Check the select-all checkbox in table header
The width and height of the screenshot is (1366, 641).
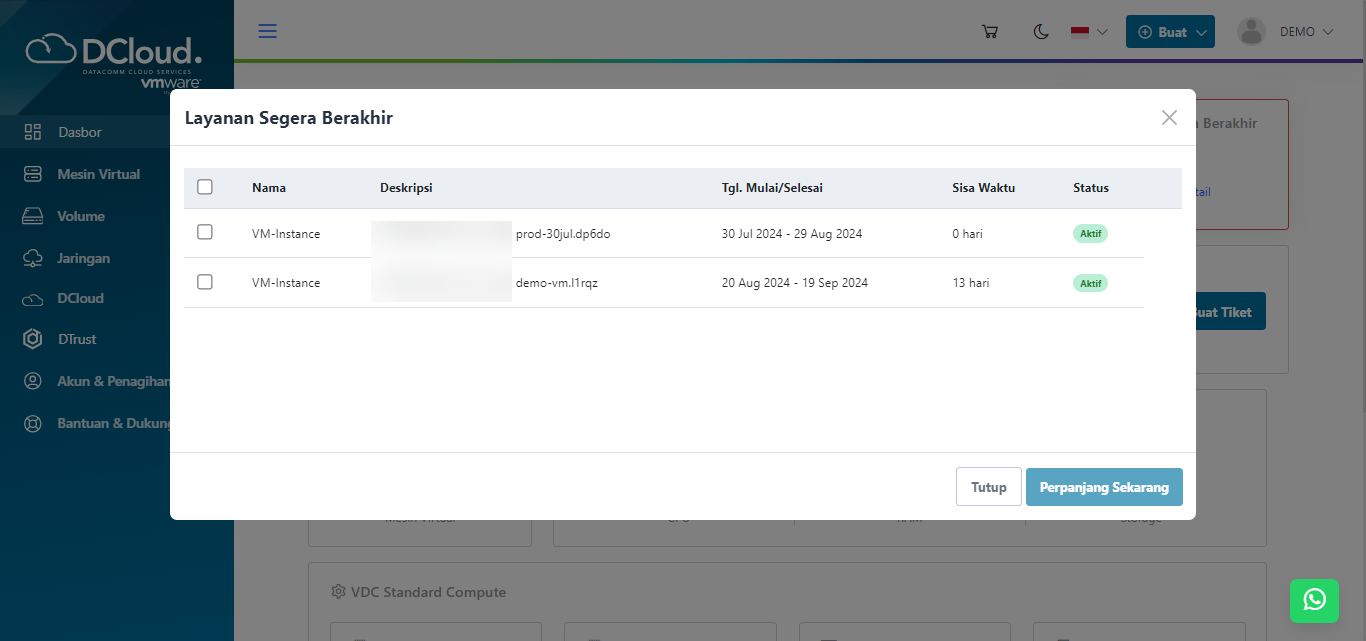click(x=205, y=187)
